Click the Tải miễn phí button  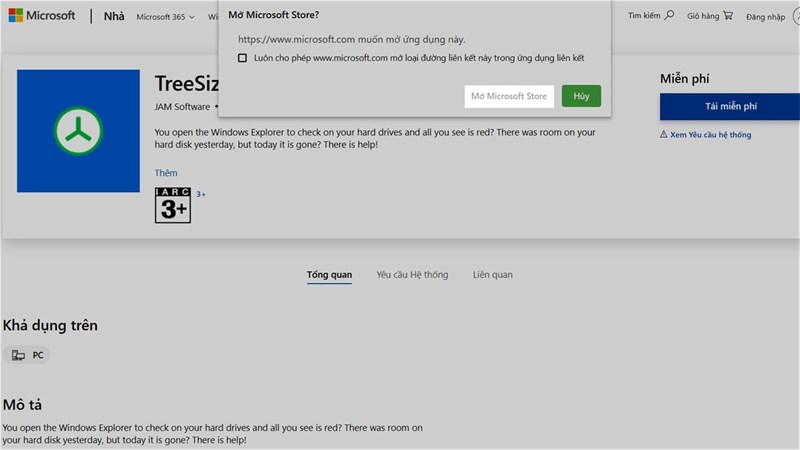730,106
